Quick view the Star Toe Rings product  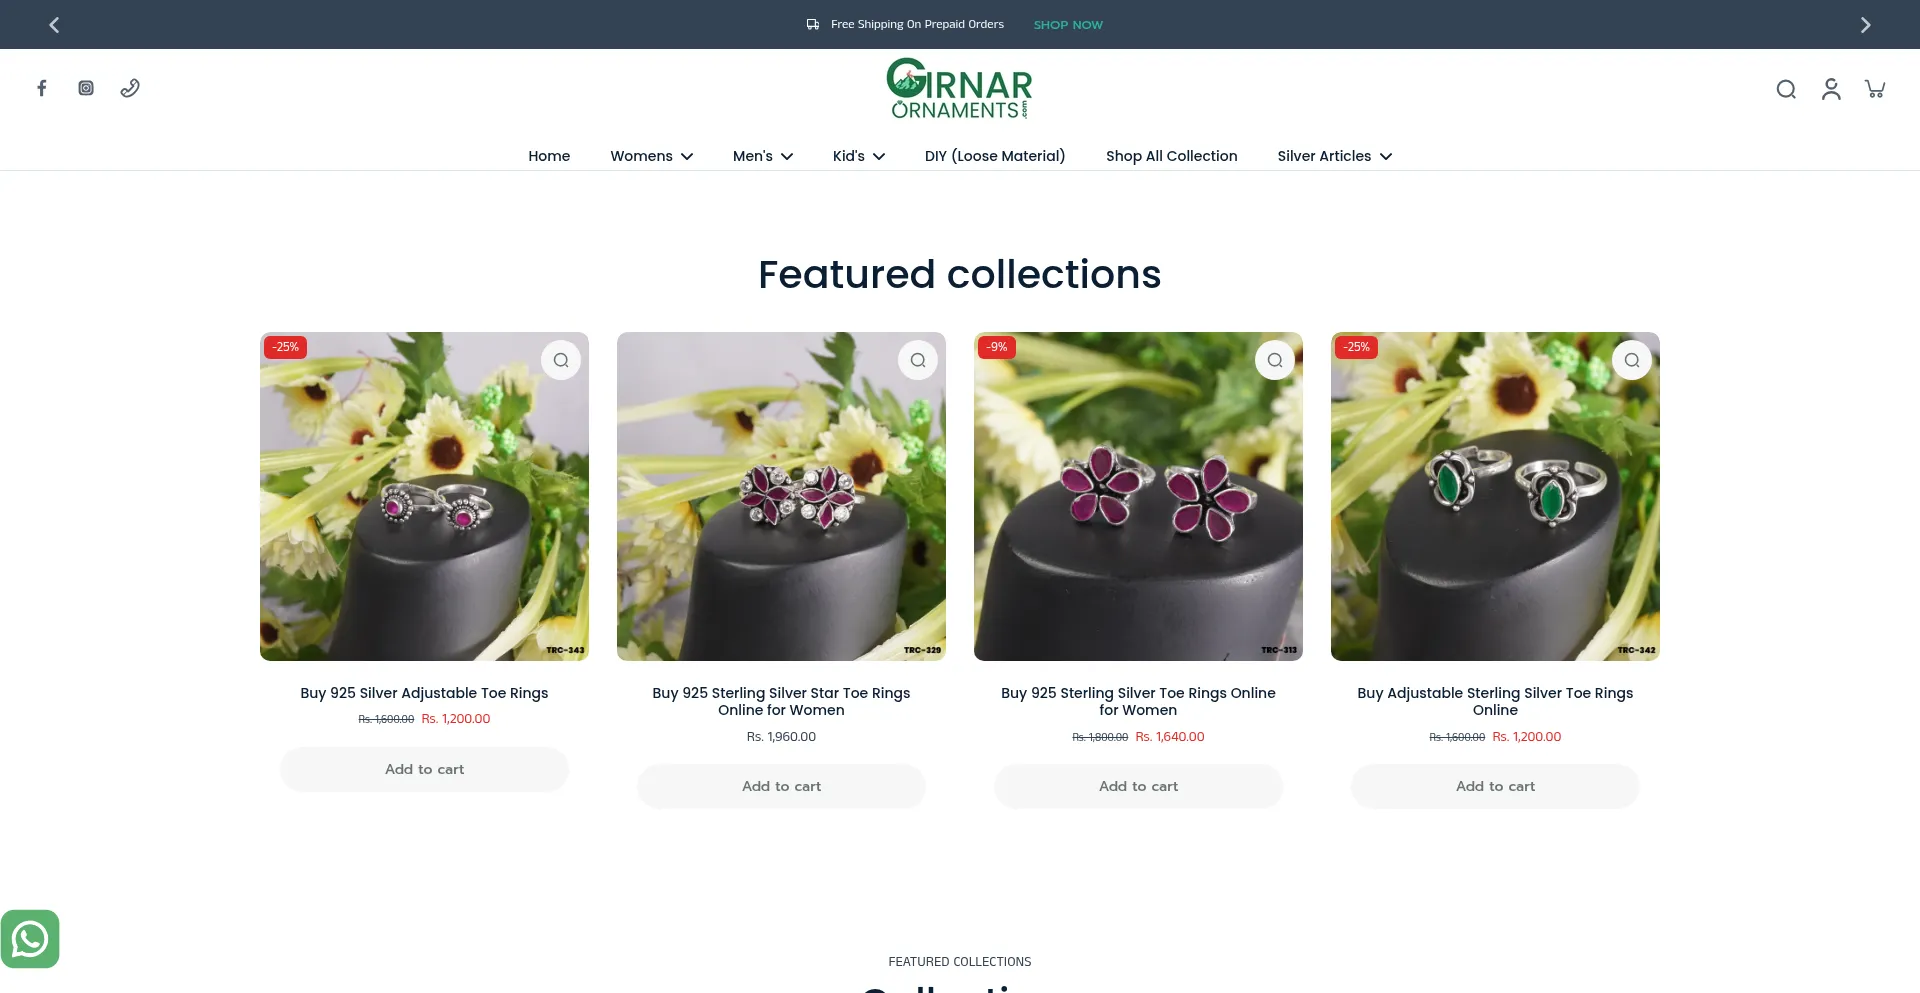coord(918,360)
